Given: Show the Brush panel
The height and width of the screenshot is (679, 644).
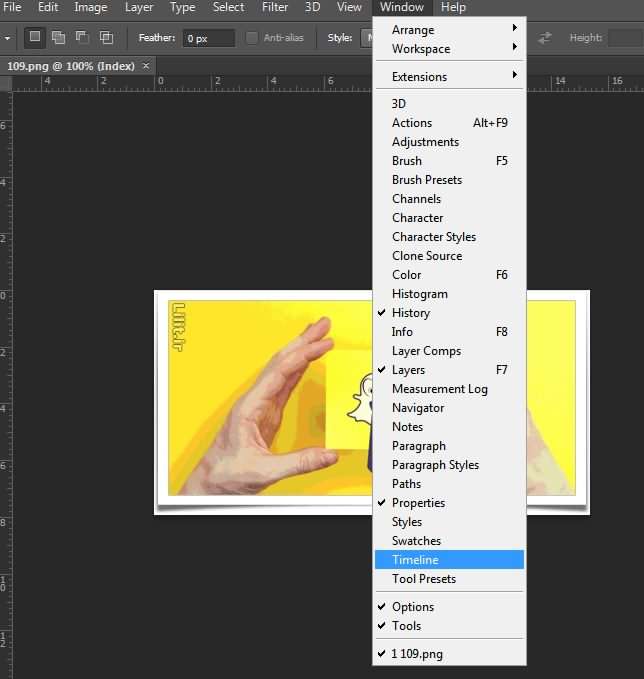Looking at the screenshot, I should (x=450, y=161).
